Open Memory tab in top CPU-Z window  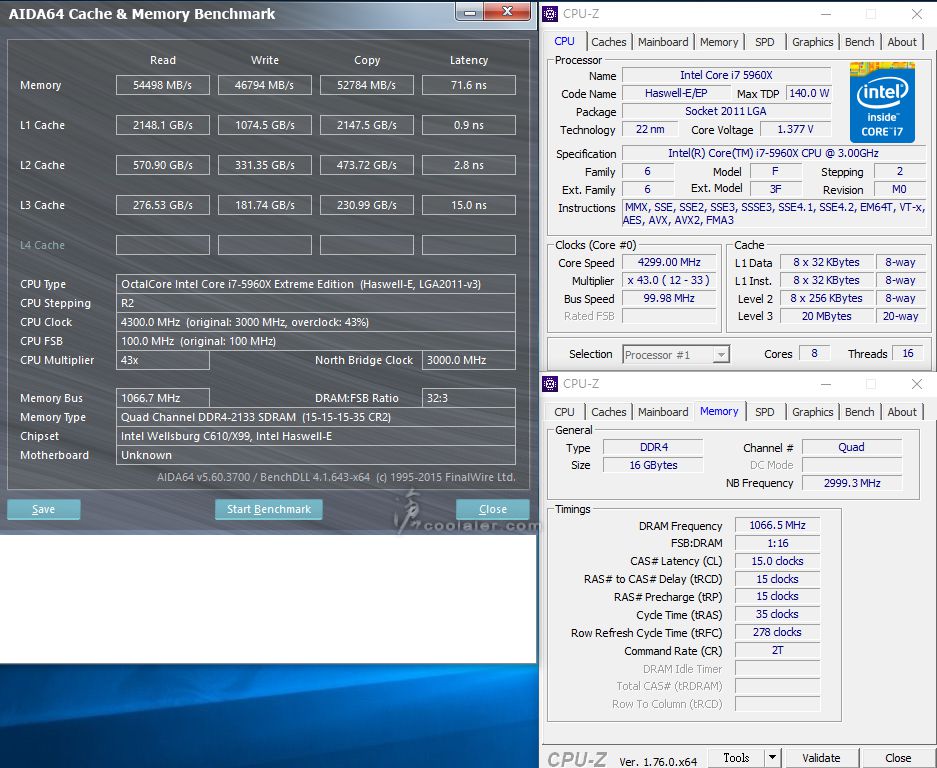719,42
